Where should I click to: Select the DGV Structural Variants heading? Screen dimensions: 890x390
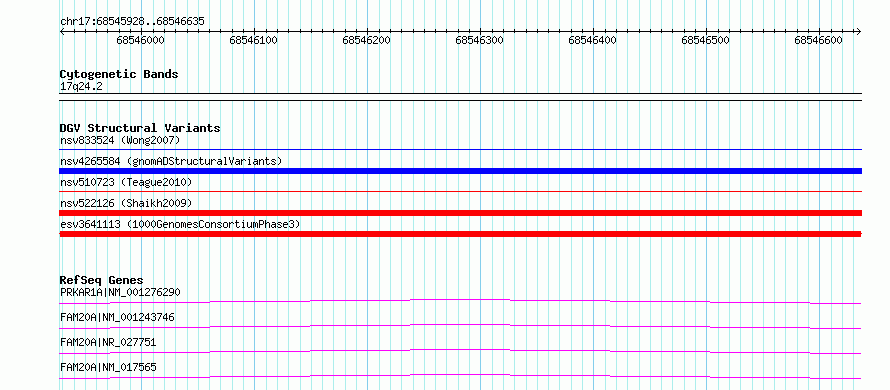(x=140, y=128)
